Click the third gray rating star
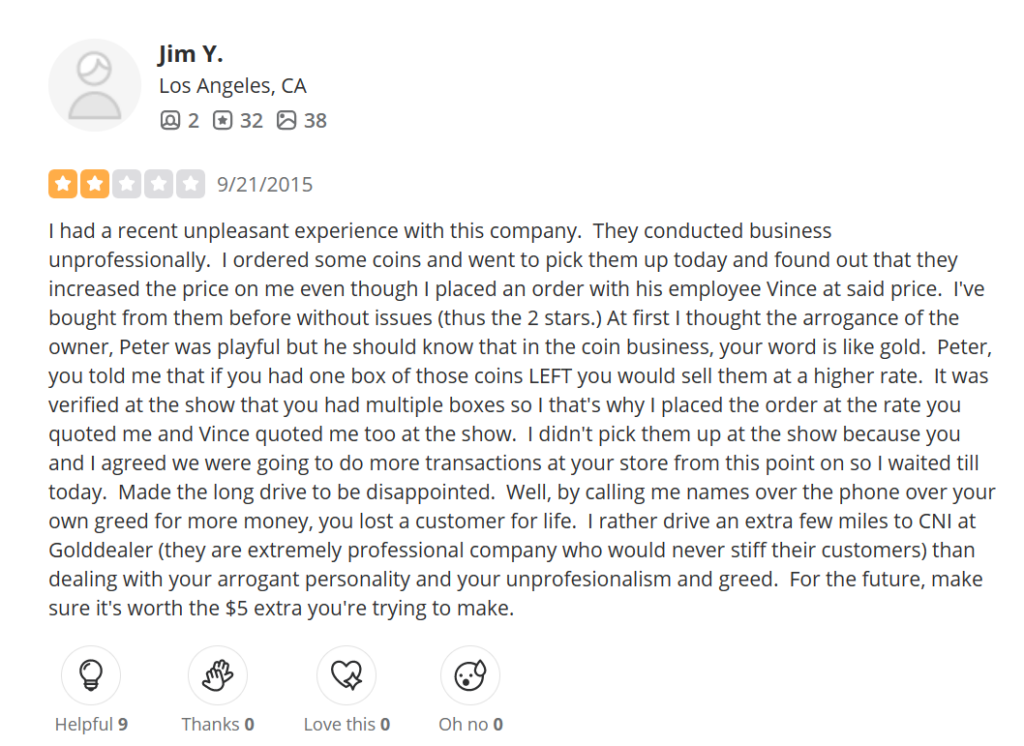Screen dimensions: 1024x746 click(127, 184)
